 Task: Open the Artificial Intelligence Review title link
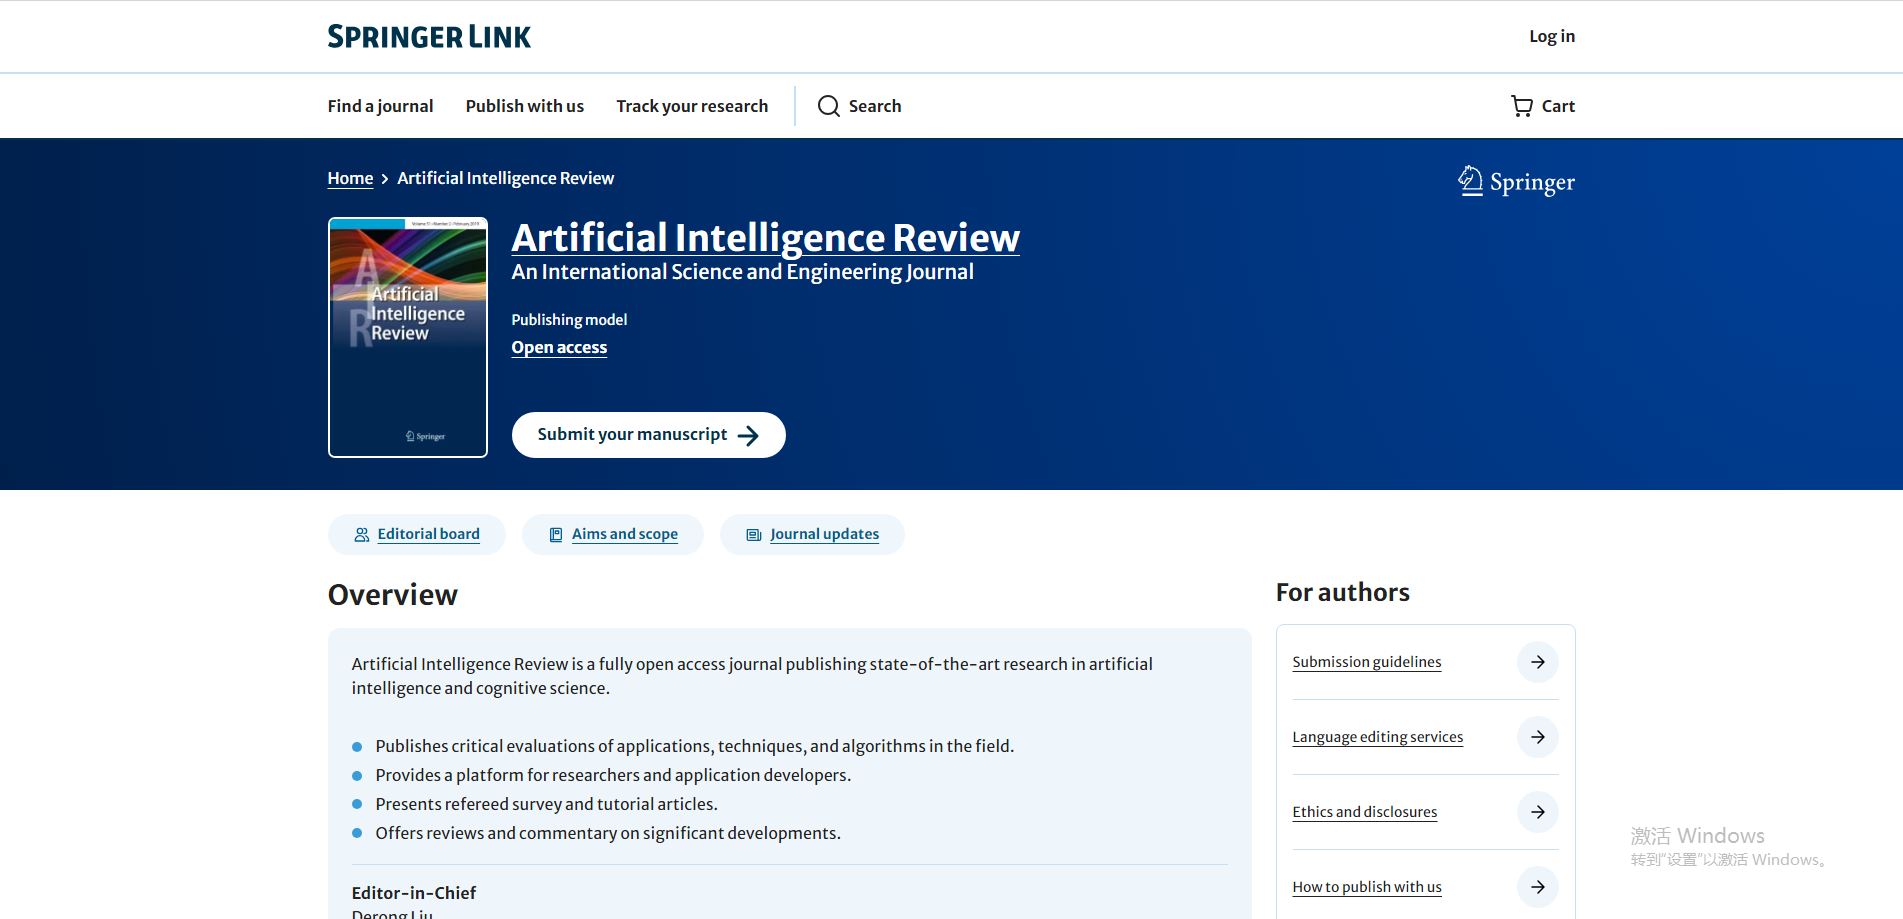[766, 238]
